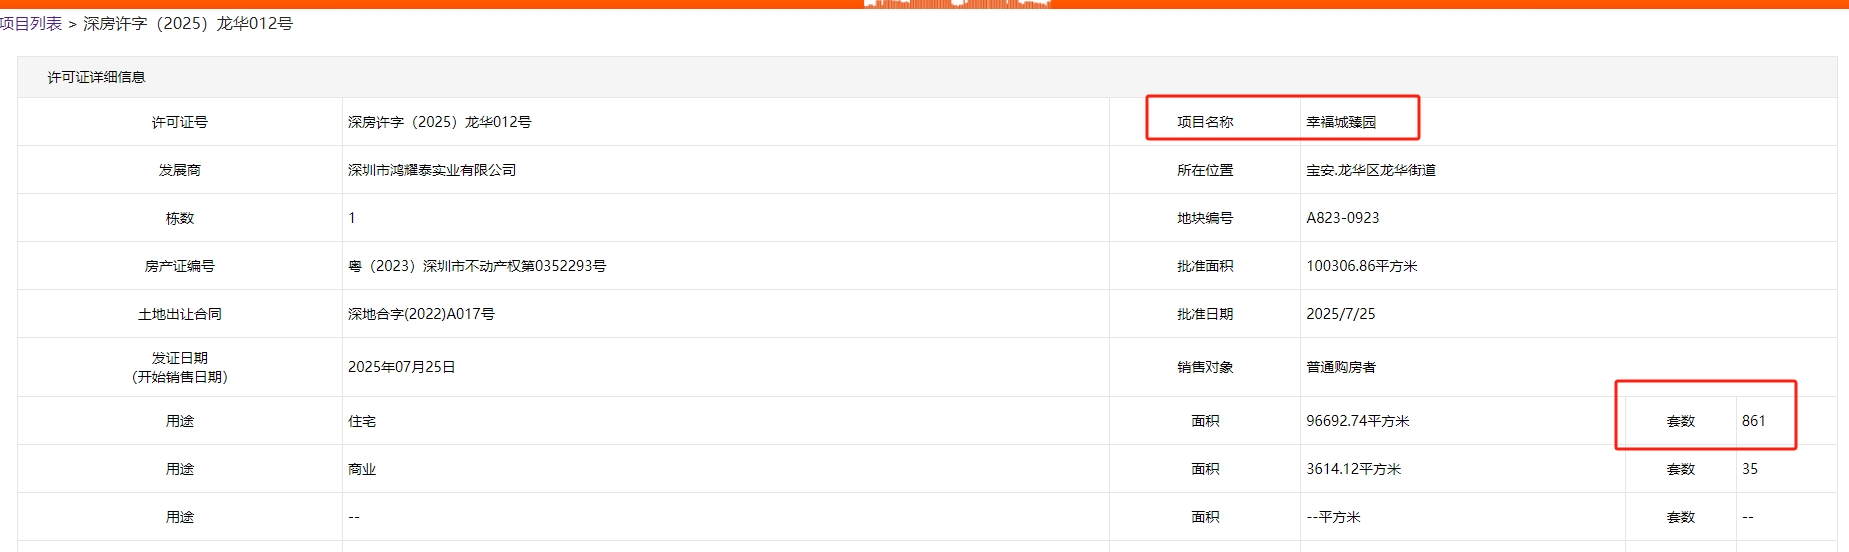
Task: Click land contract 深地合字(2022)A017号
Action: (421, 314)
